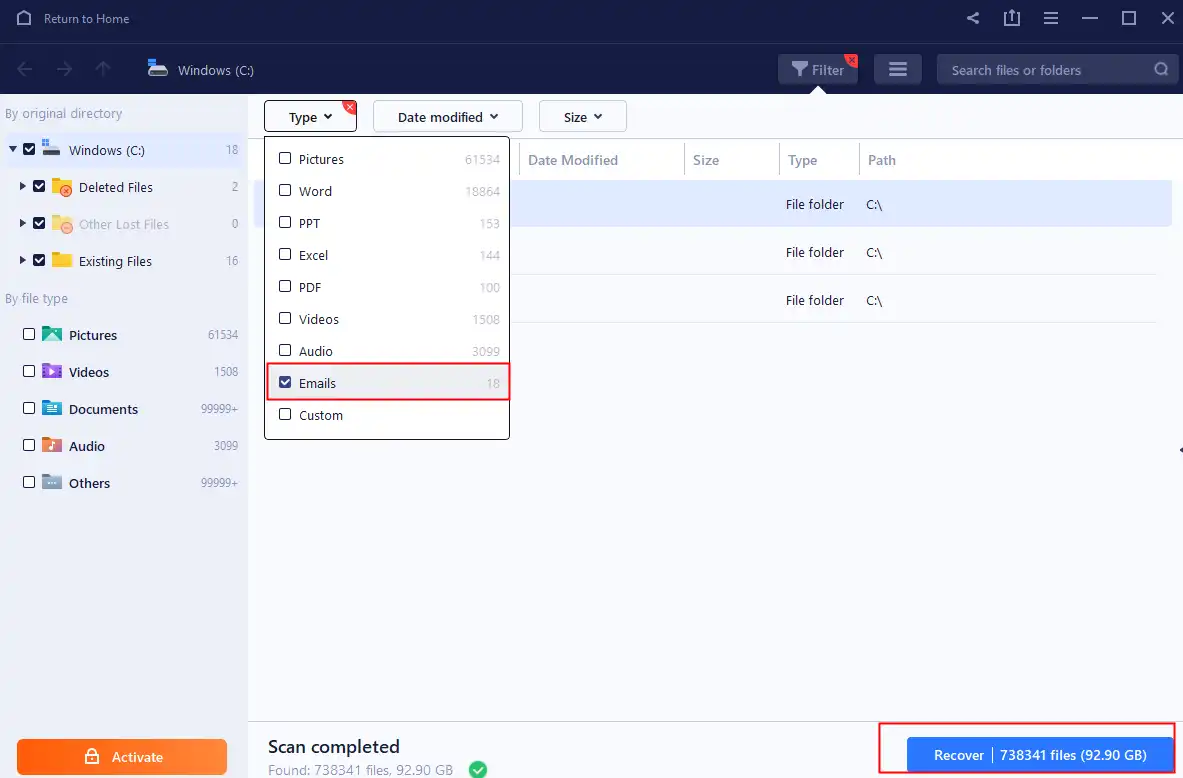The width and height of the screenshot is (1183, 778).
Task: Click the Pictures category icon in sidebar
Action: point(52,334)
